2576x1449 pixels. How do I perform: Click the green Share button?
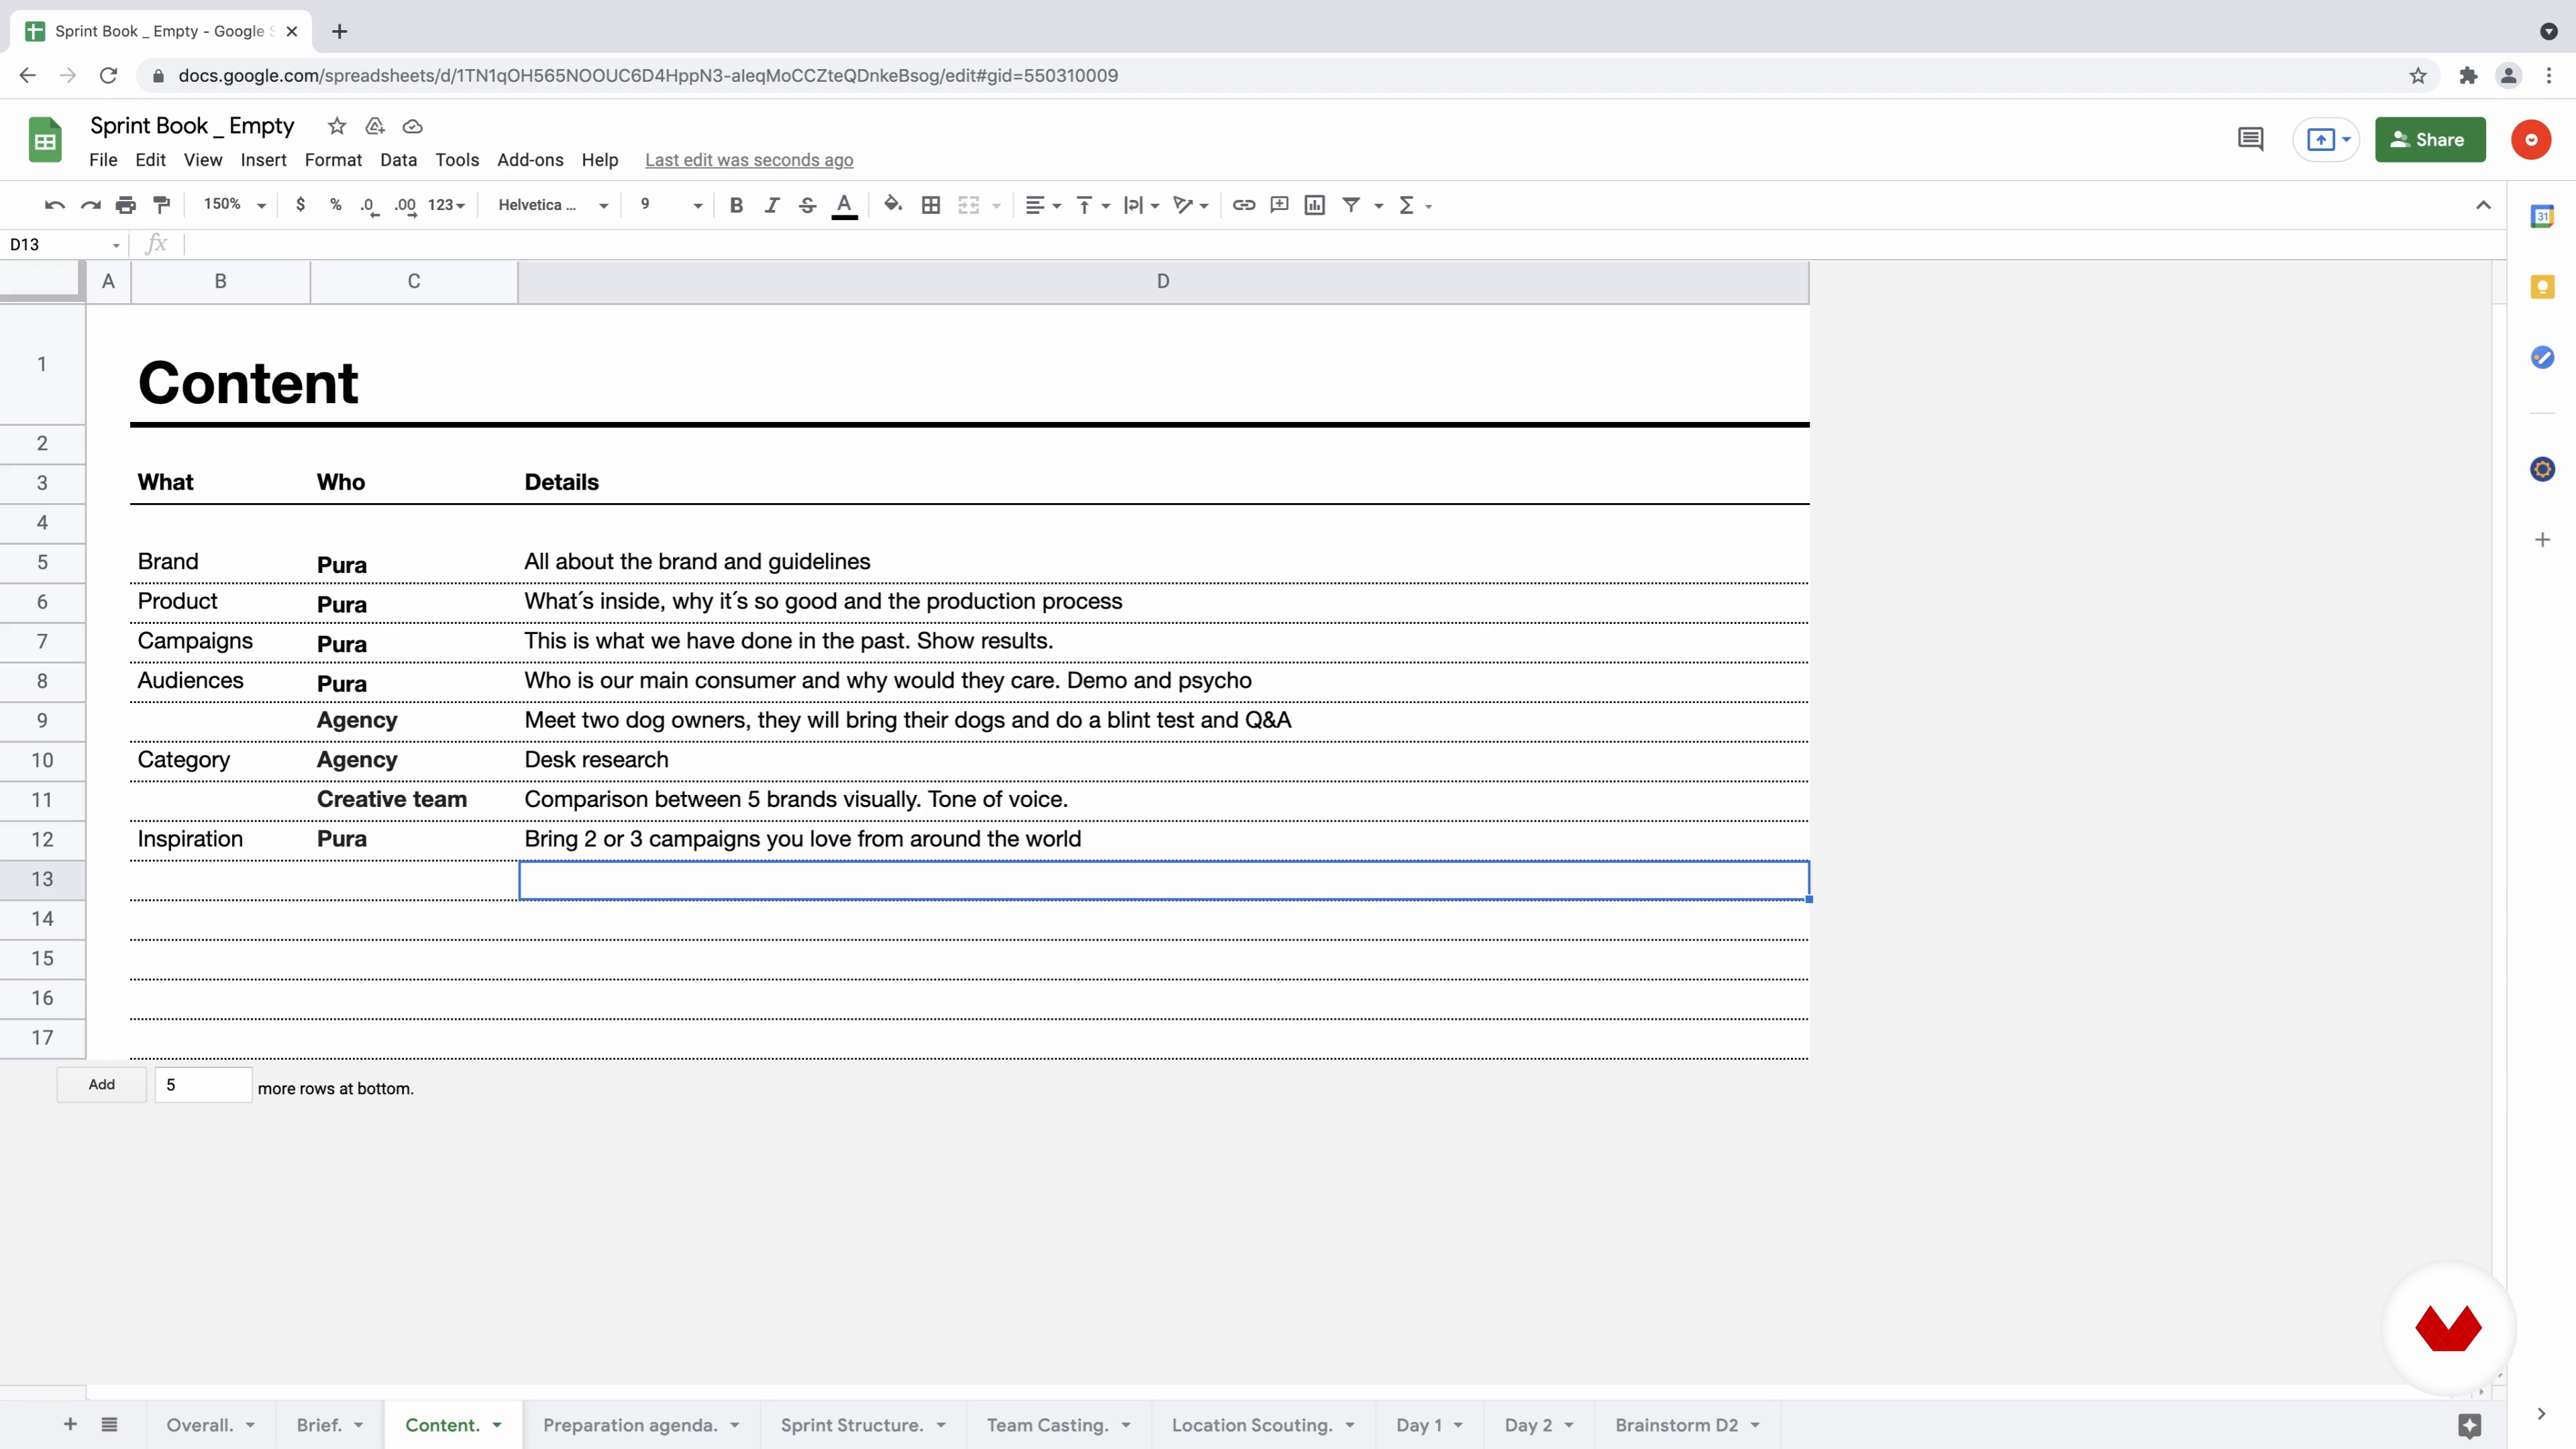pos(2430,140)
